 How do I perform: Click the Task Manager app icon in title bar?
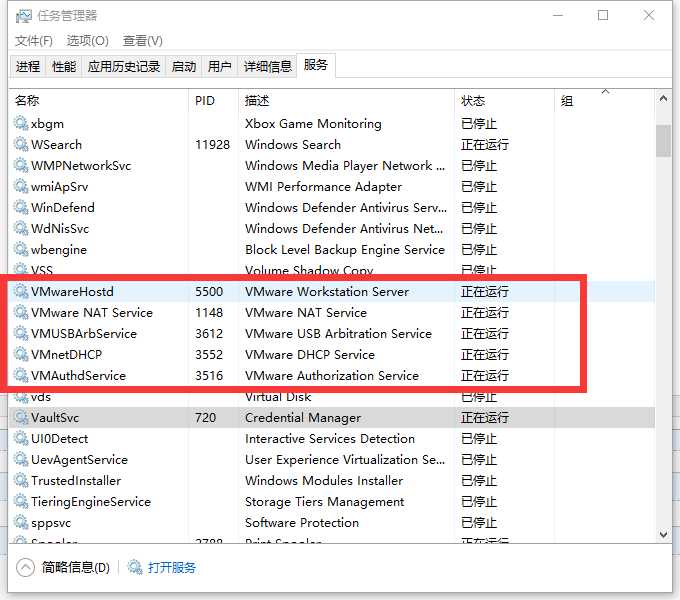tap(23, 16)
